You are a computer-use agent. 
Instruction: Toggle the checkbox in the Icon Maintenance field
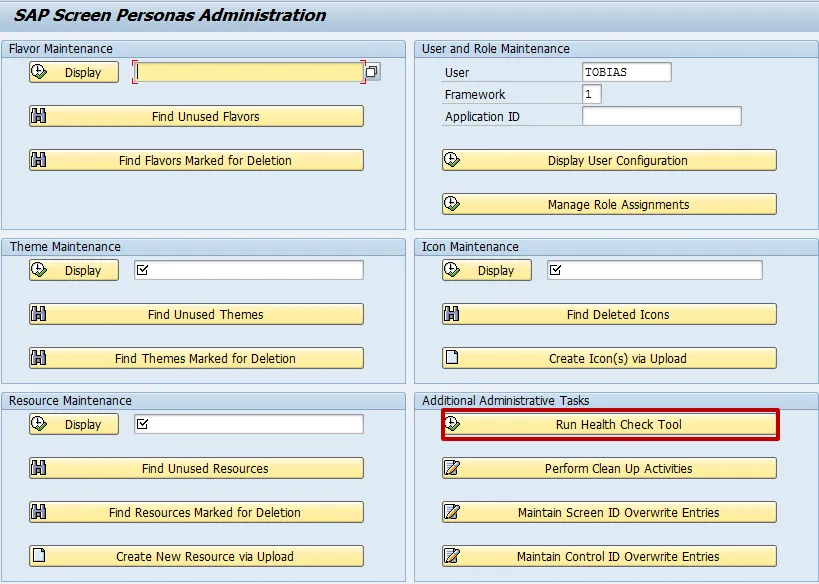click(x=556, y=270)
